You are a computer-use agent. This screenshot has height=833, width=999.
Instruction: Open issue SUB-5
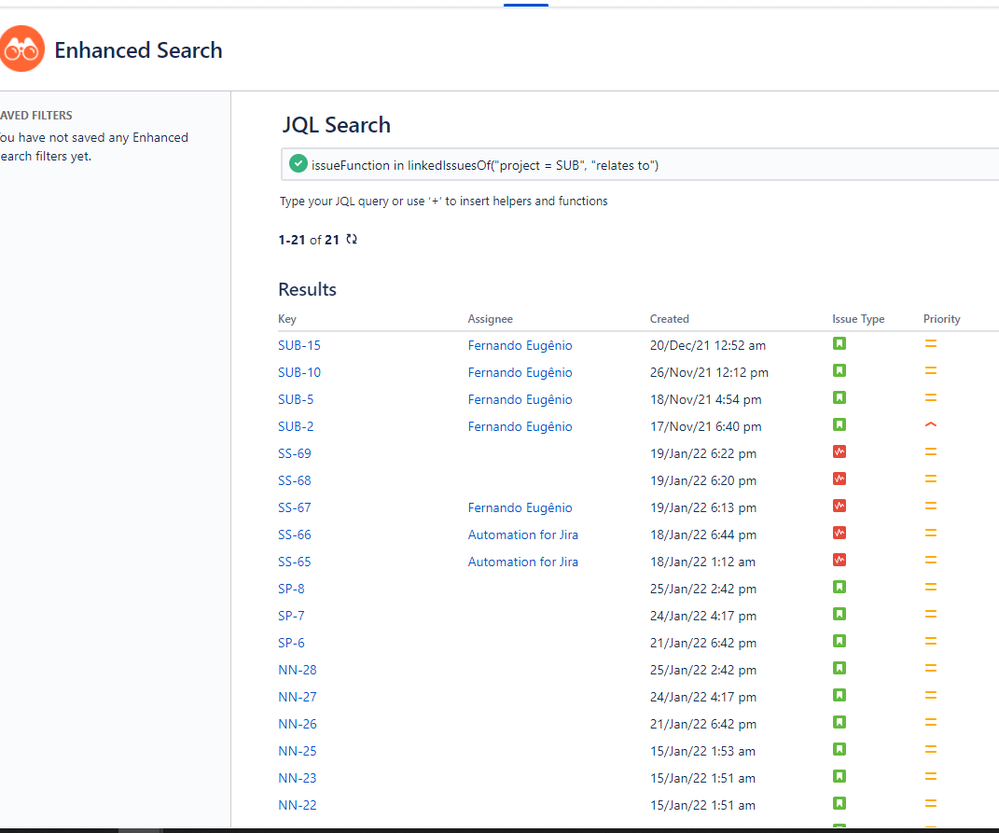296,400
